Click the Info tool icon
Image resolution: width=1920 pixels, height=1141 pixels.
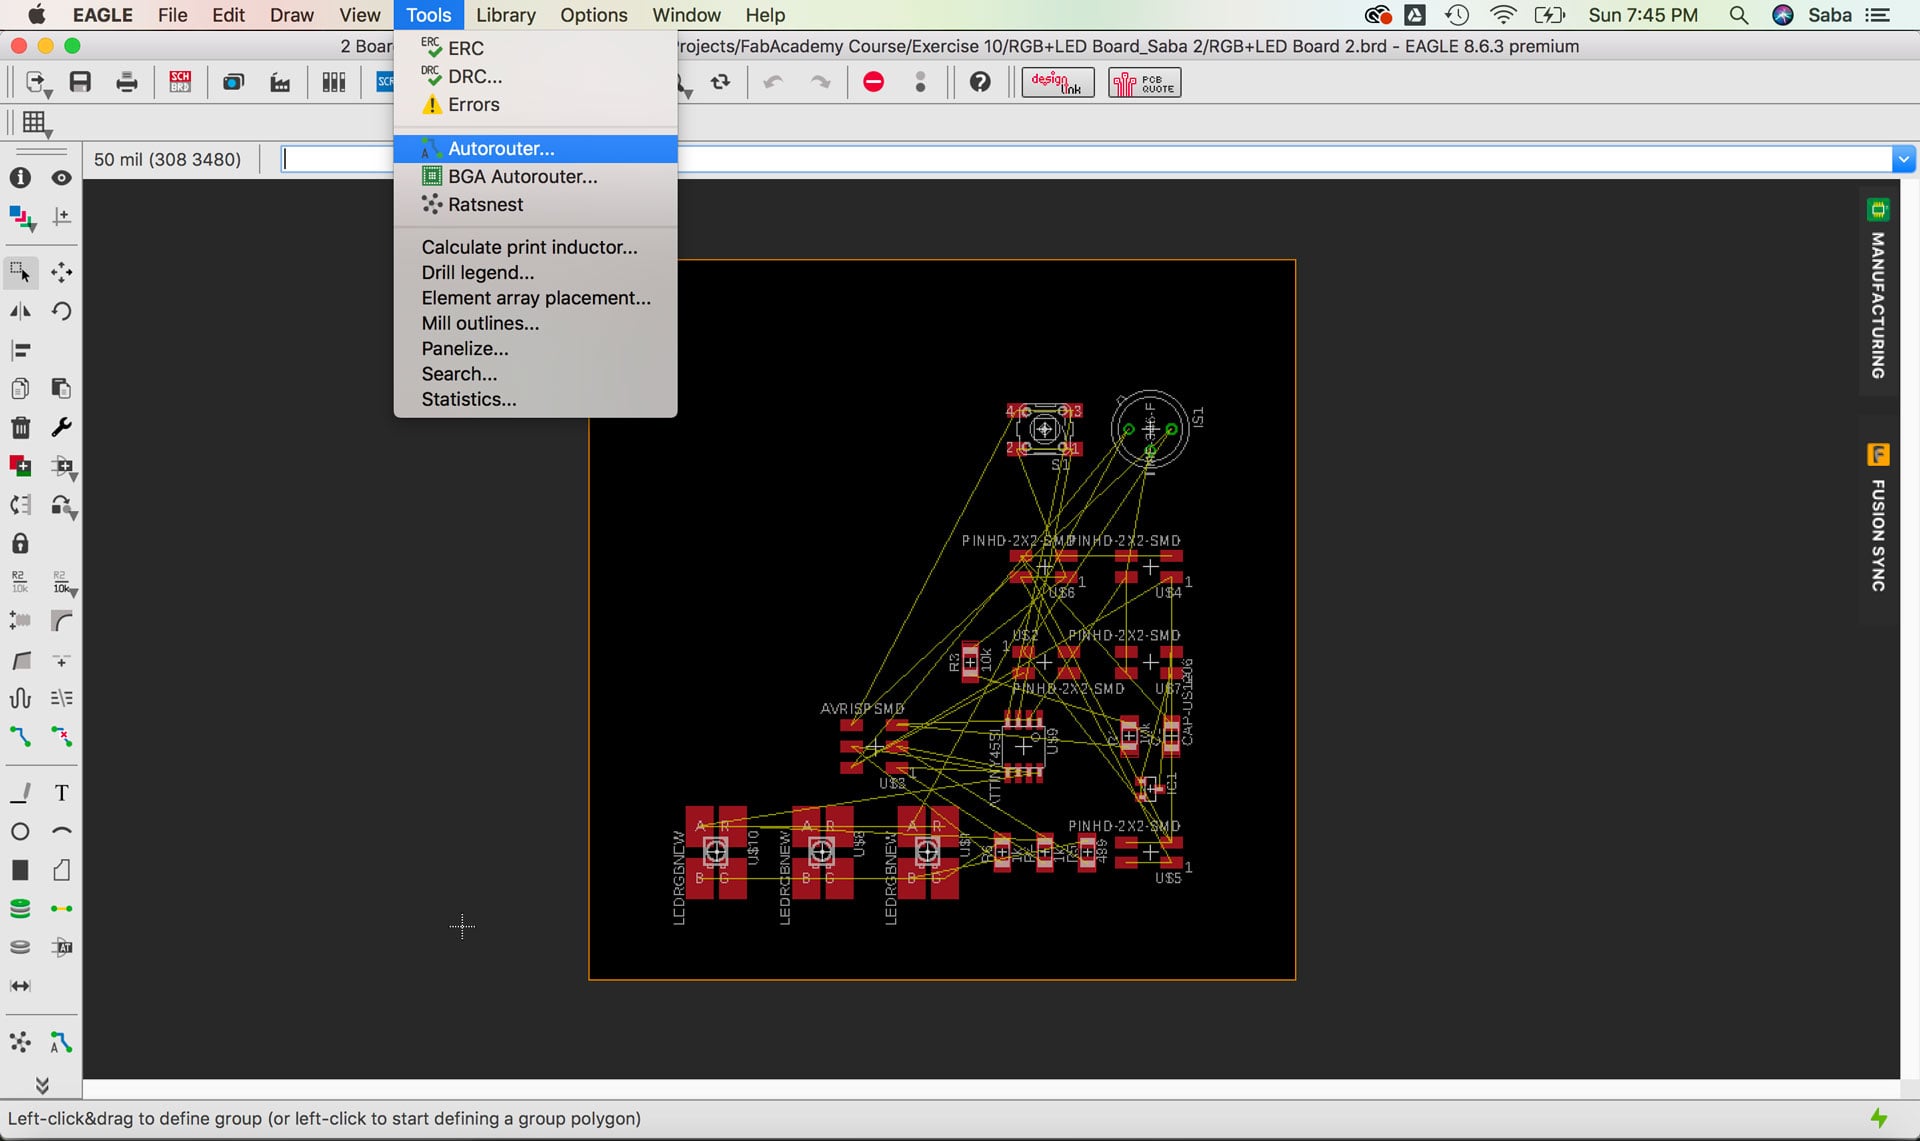[x=20, y=178]
